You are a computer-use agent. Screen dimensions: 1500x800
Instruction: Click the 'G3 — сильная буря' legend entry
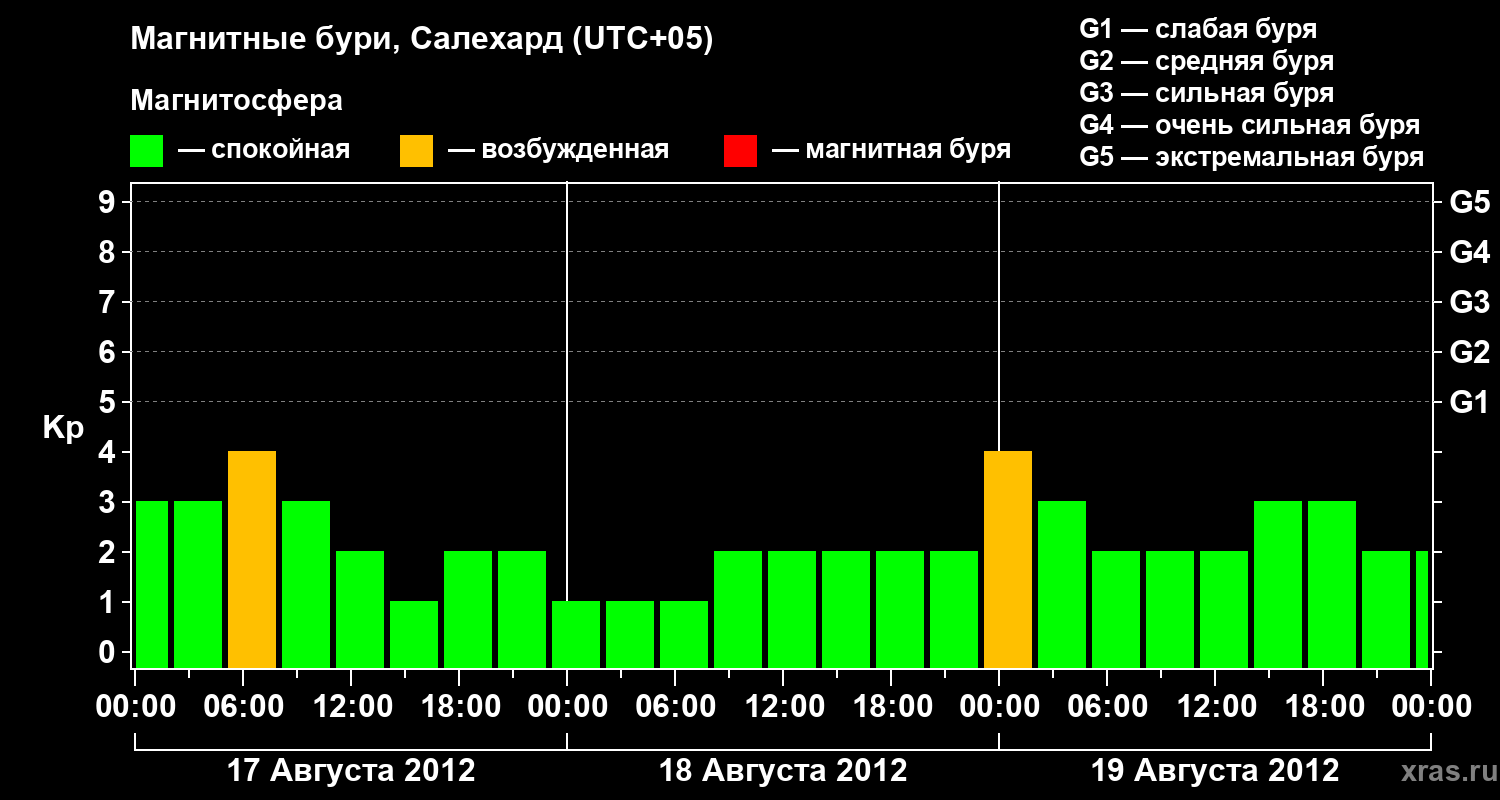(x=1207, y=93)
